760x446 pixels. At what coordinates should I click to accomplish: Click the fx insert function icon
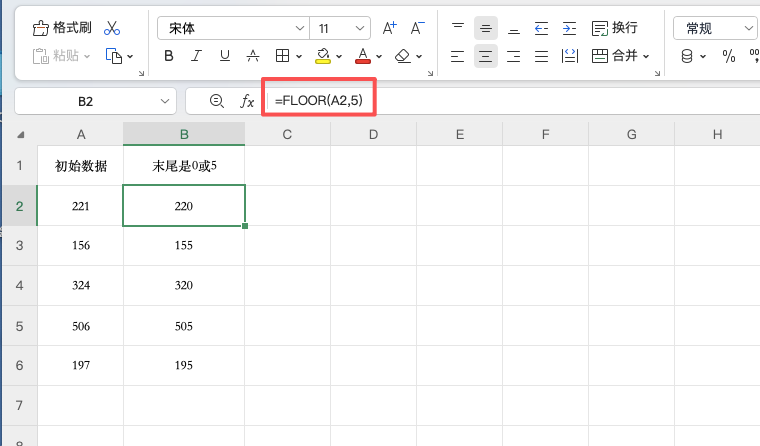[x=247, y=101]
